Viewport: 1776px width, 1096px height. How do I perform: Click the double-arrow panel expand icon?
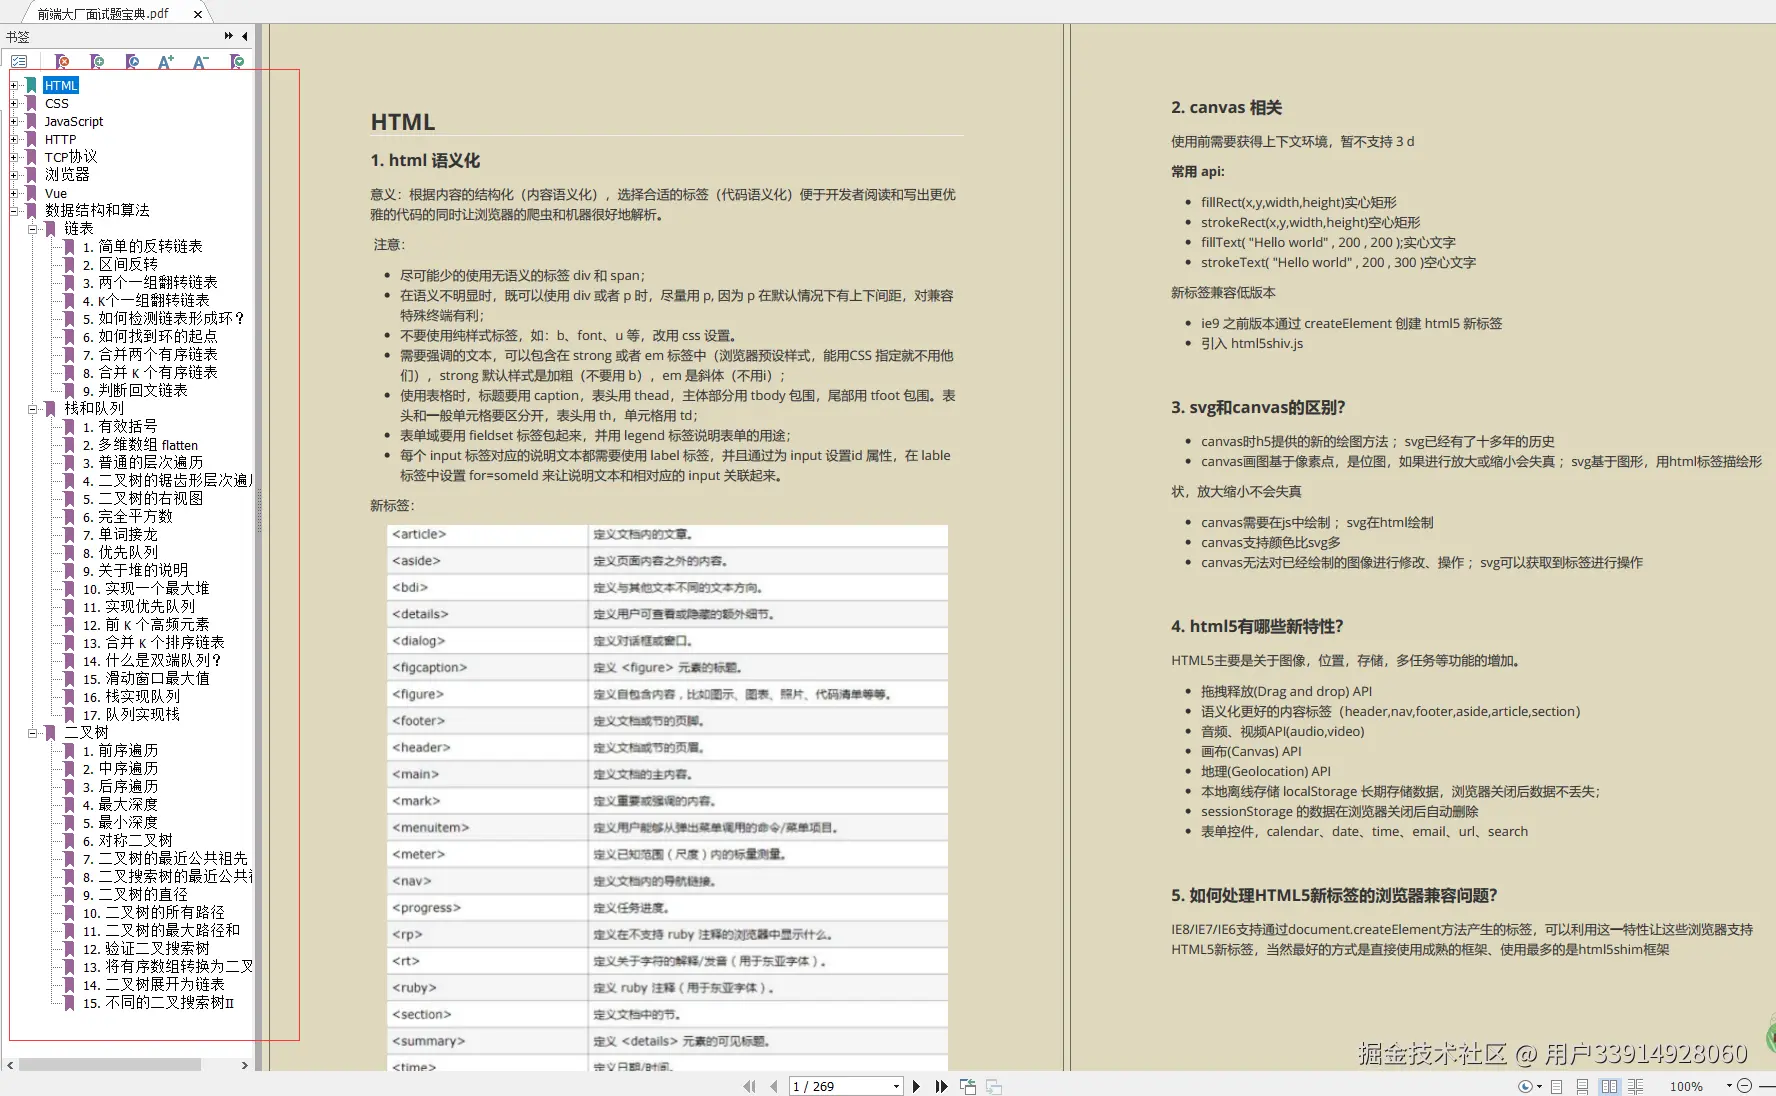(x=229, y=36)
